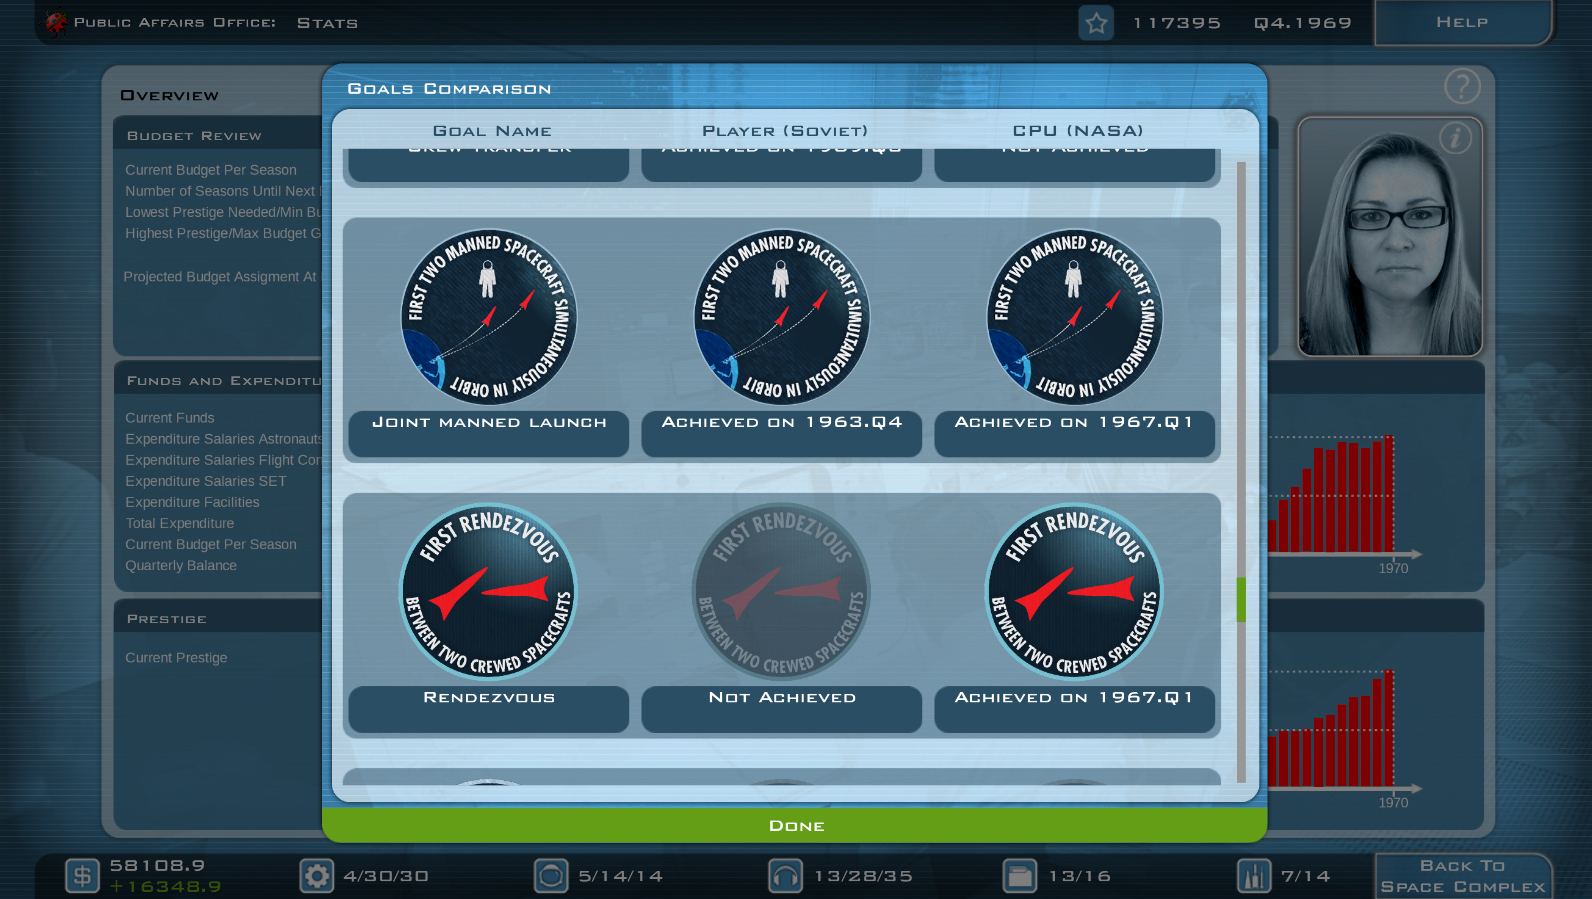Click the Done button
The image size is (1592, 899).
[795, 825]
